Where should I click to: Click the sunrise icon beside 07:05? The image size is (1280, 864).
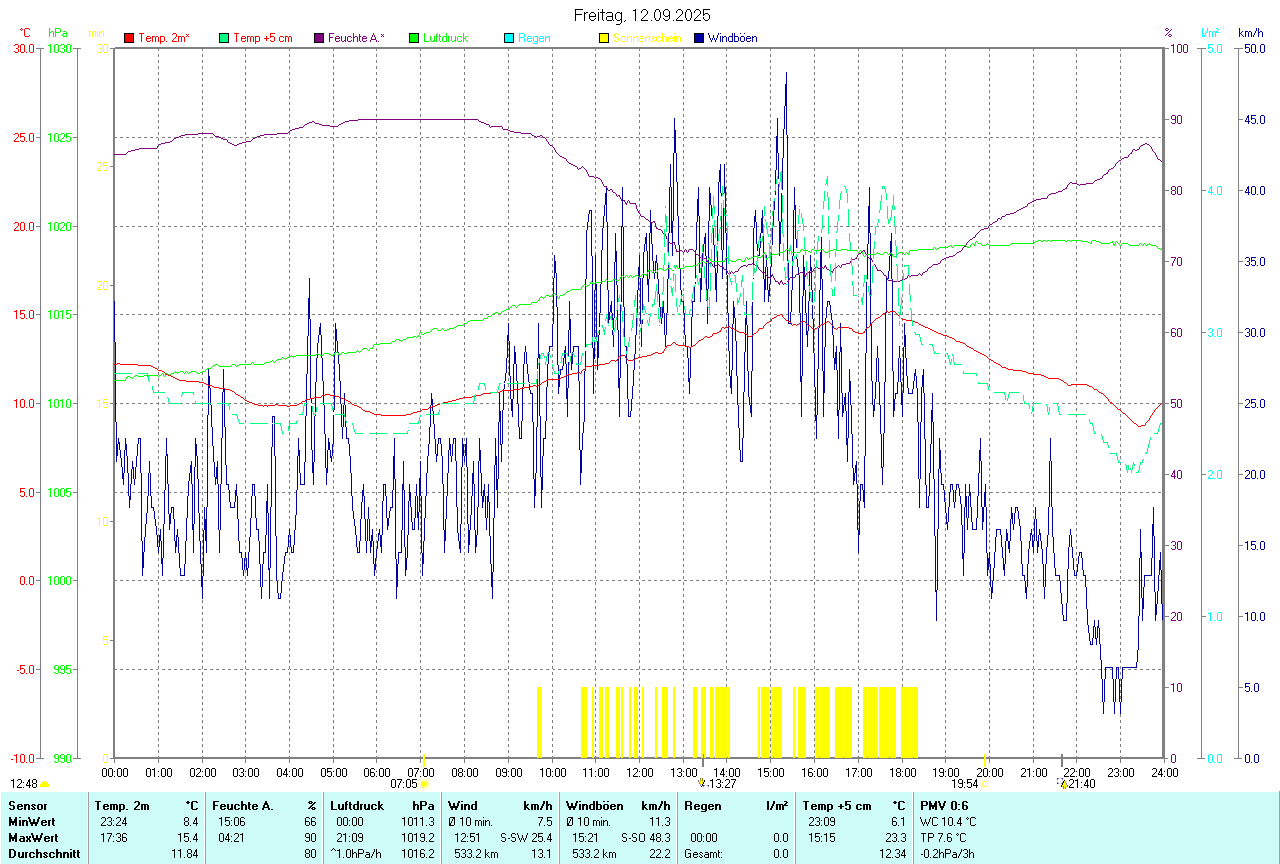tap(424, 784)
